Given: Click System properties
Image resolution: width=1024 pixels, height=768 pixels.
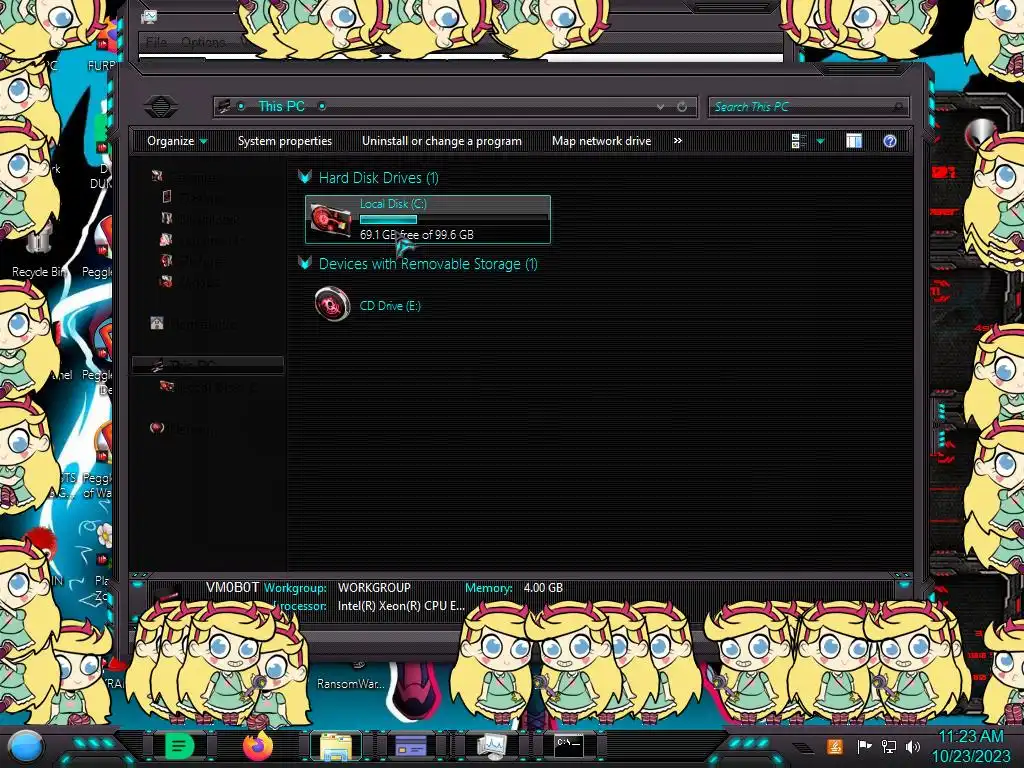Looking at the screenshot, I should click(x=285, y=141).
